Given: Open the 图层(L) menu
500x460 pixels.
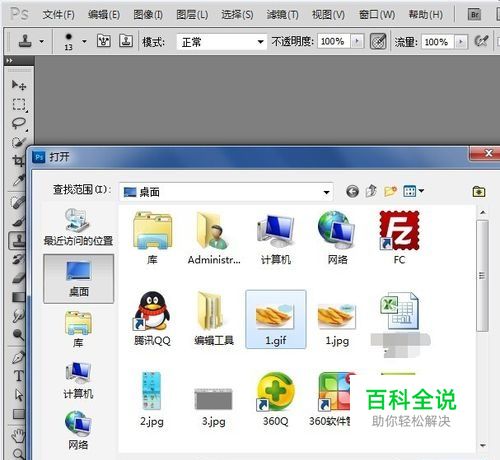Looking at the screenshot, I should click(x=192, y=14).
